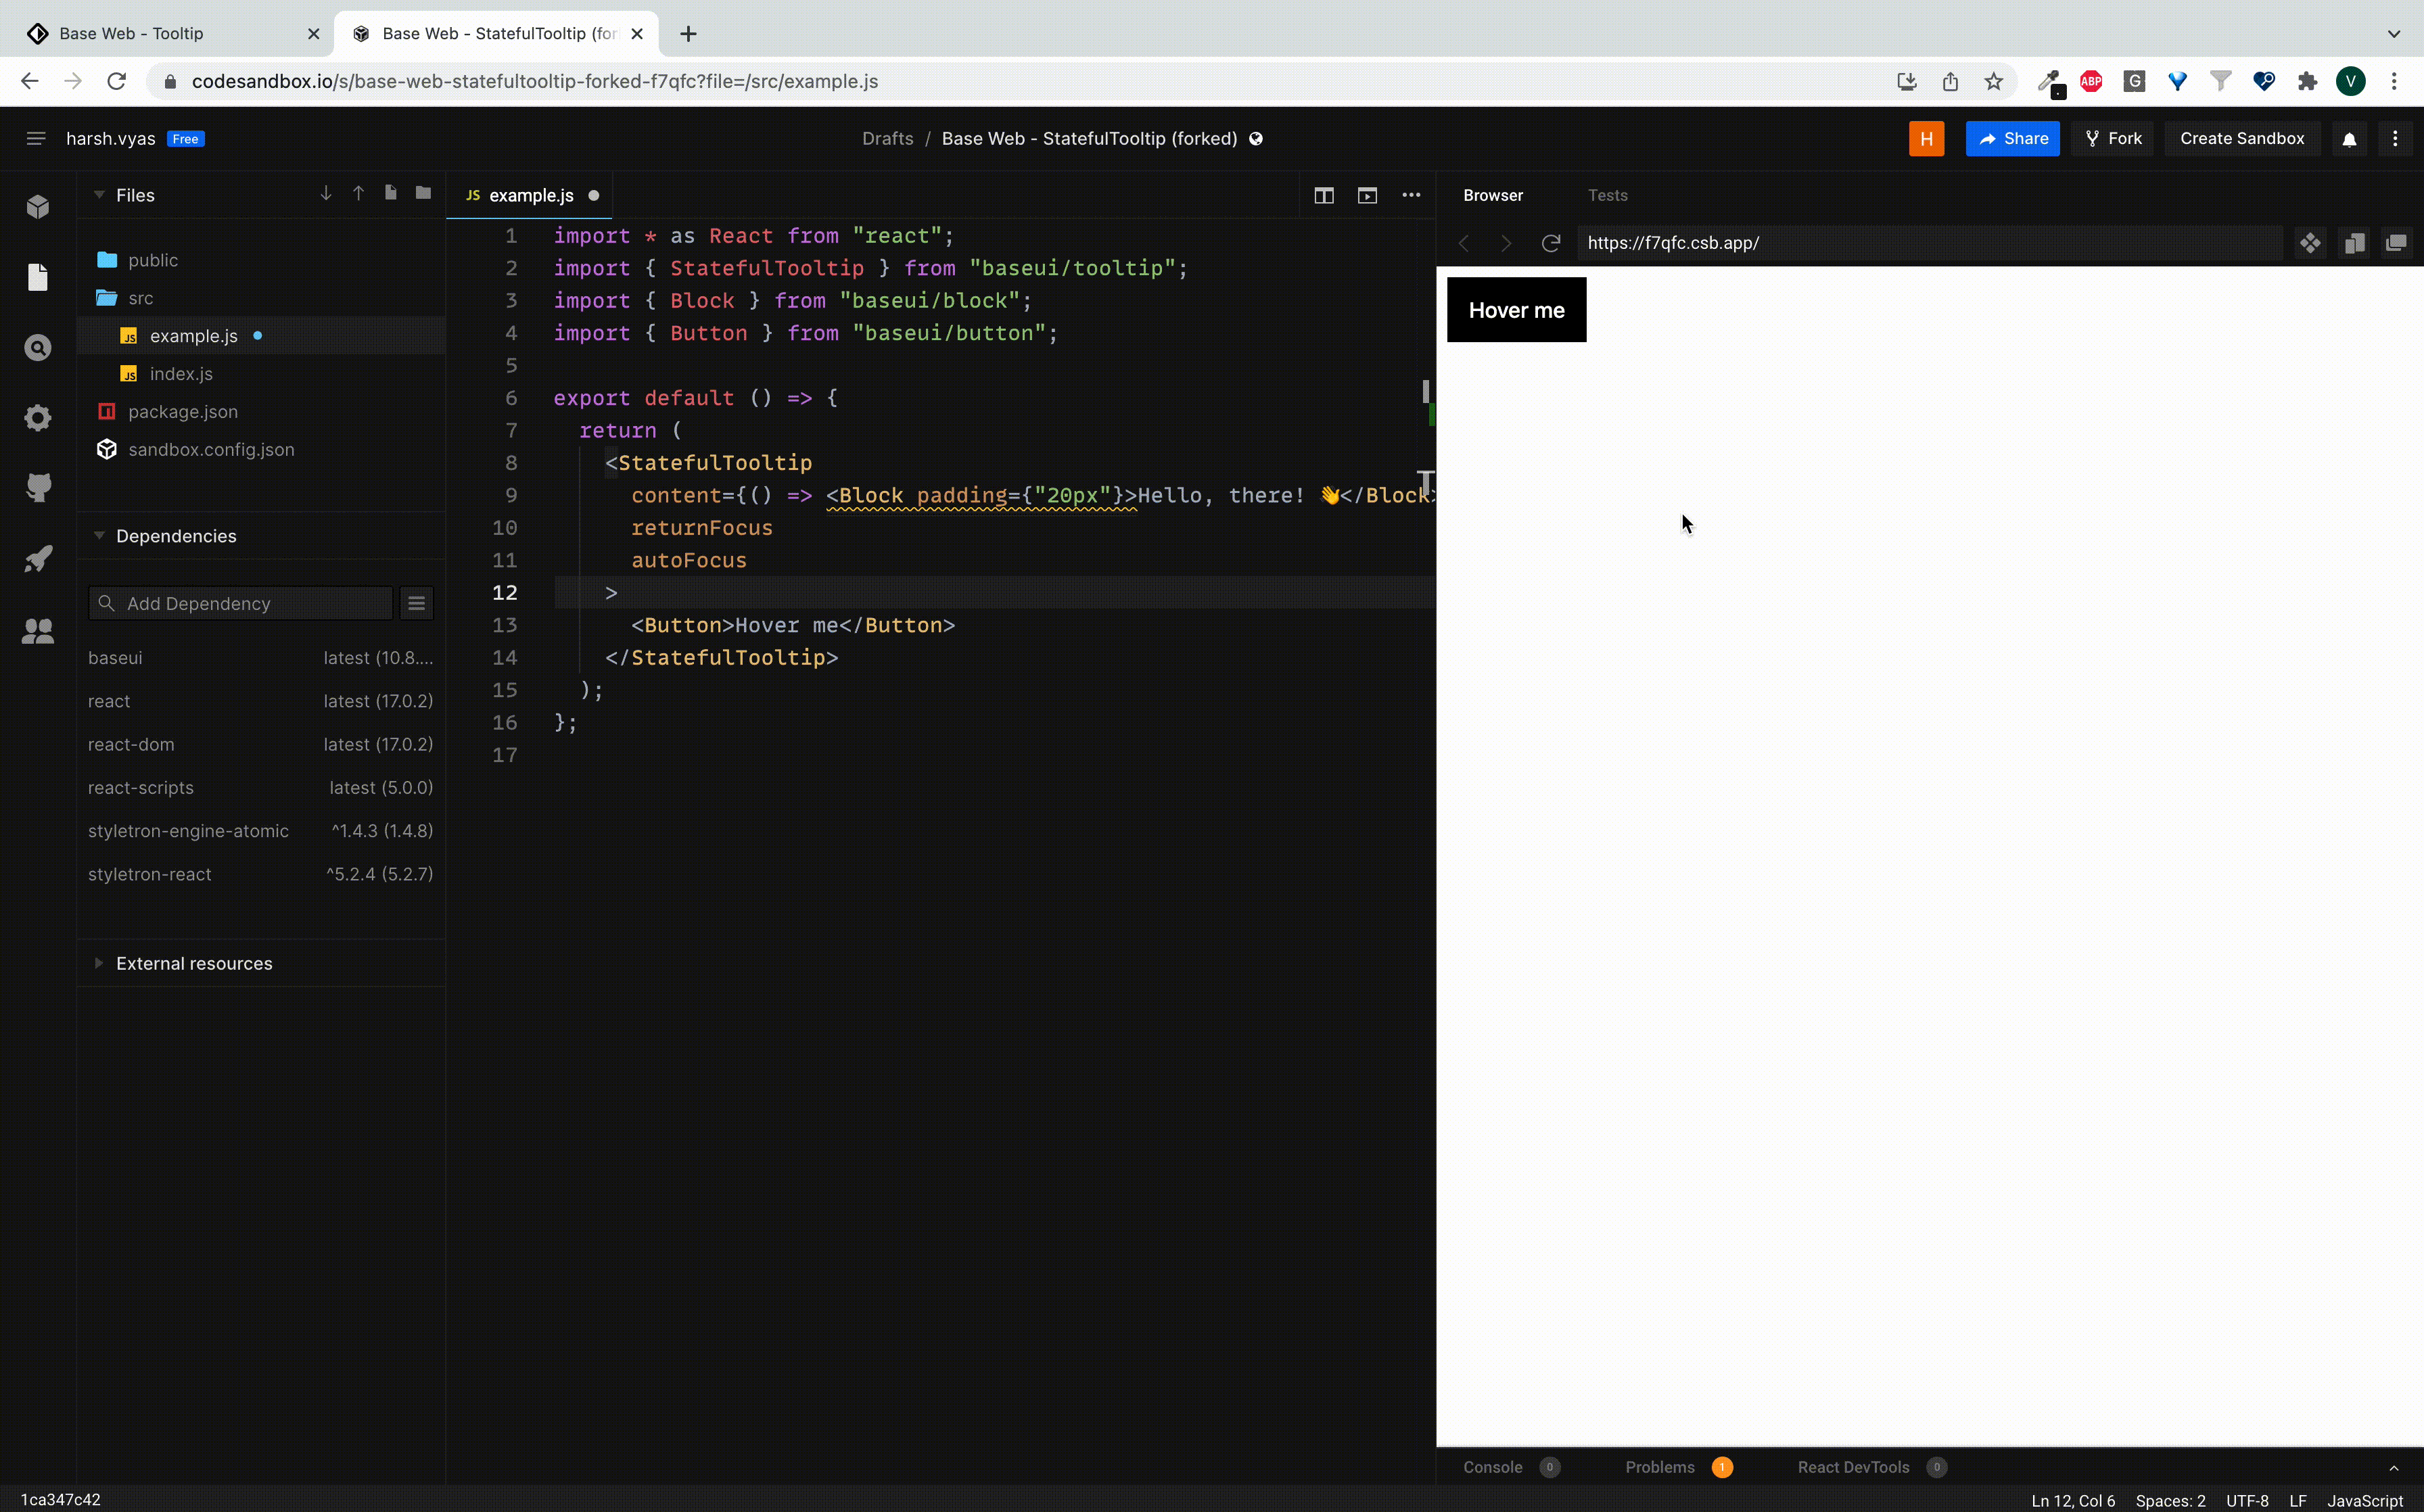Toggle the hamburger menu next to harsh.vyas
2424x1512 pixels.
36,138
